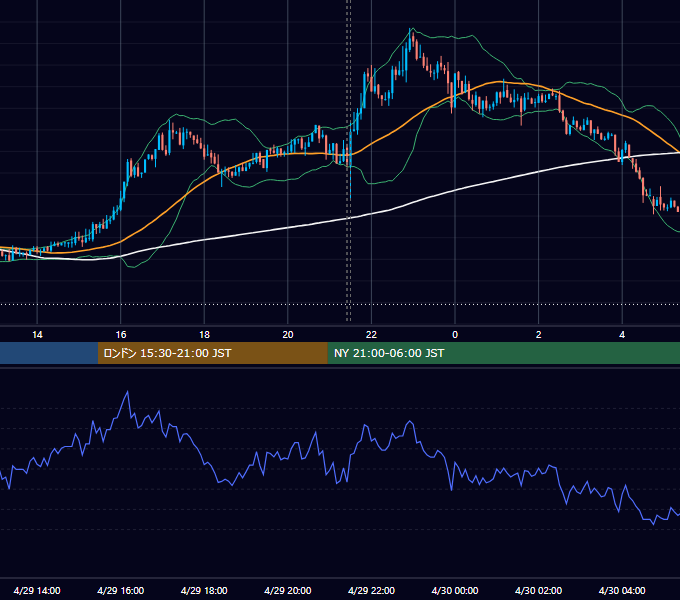This screenshot has height=600, width=680.
Task: Click the vertical dotted crosshair marker
Action: click(348, 160)
